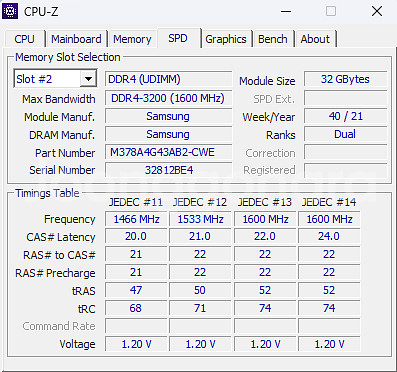Click the CAS# Latency 24.0 cell

329,236
